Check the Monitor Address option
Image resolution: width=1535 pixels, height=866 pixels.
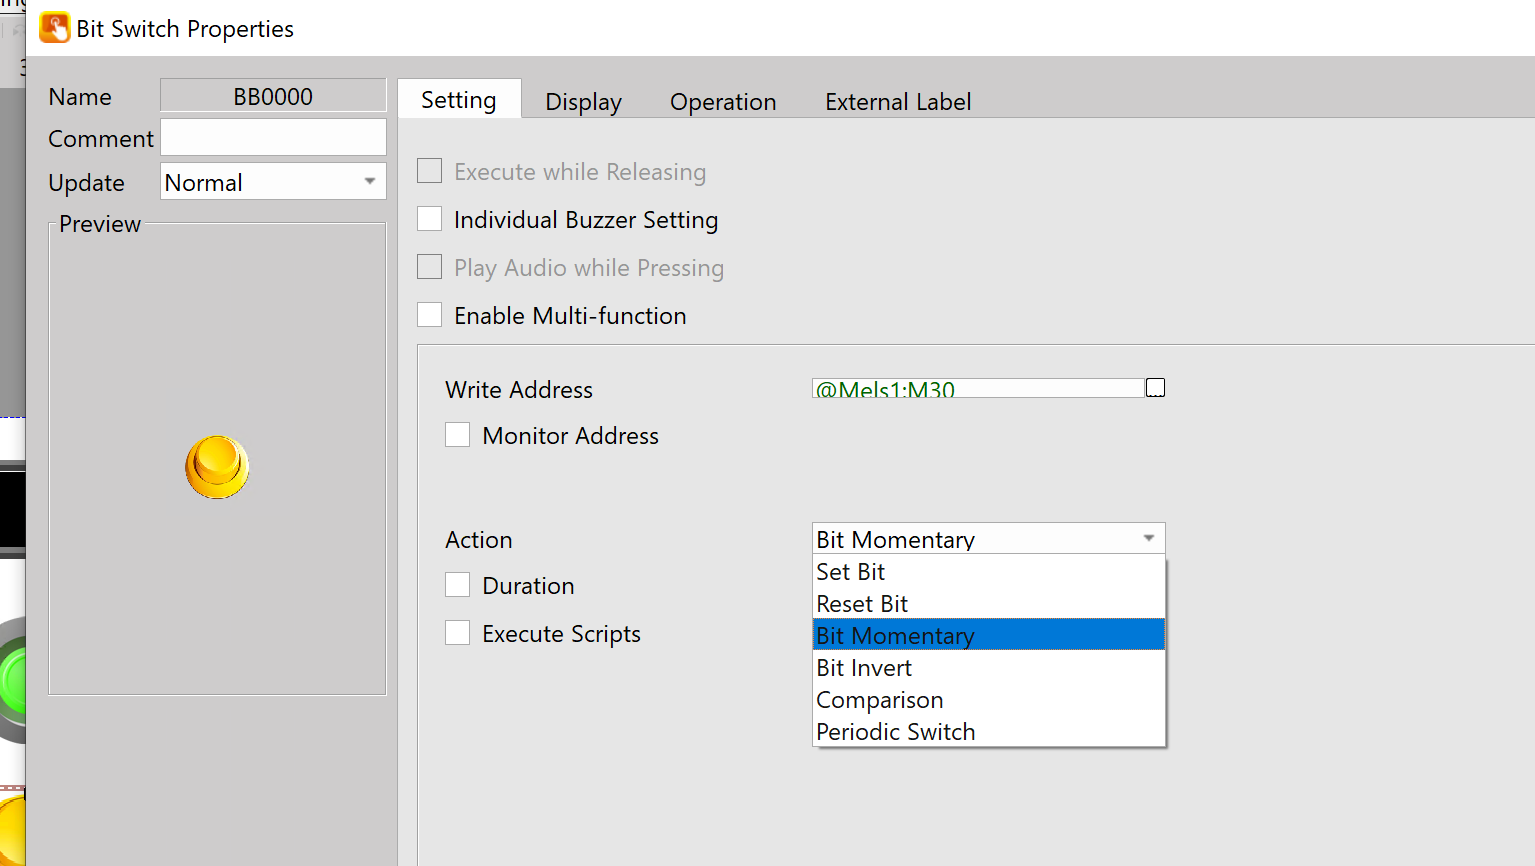point(458,435)
